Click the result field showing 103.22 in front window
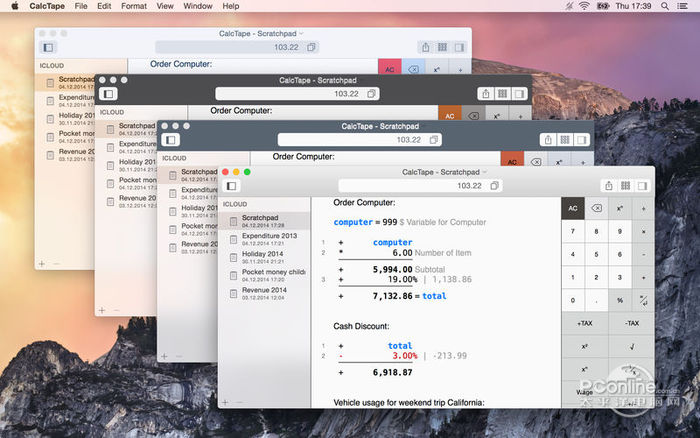Viewport: 700px width, 438px height. (x=420, y=186)
